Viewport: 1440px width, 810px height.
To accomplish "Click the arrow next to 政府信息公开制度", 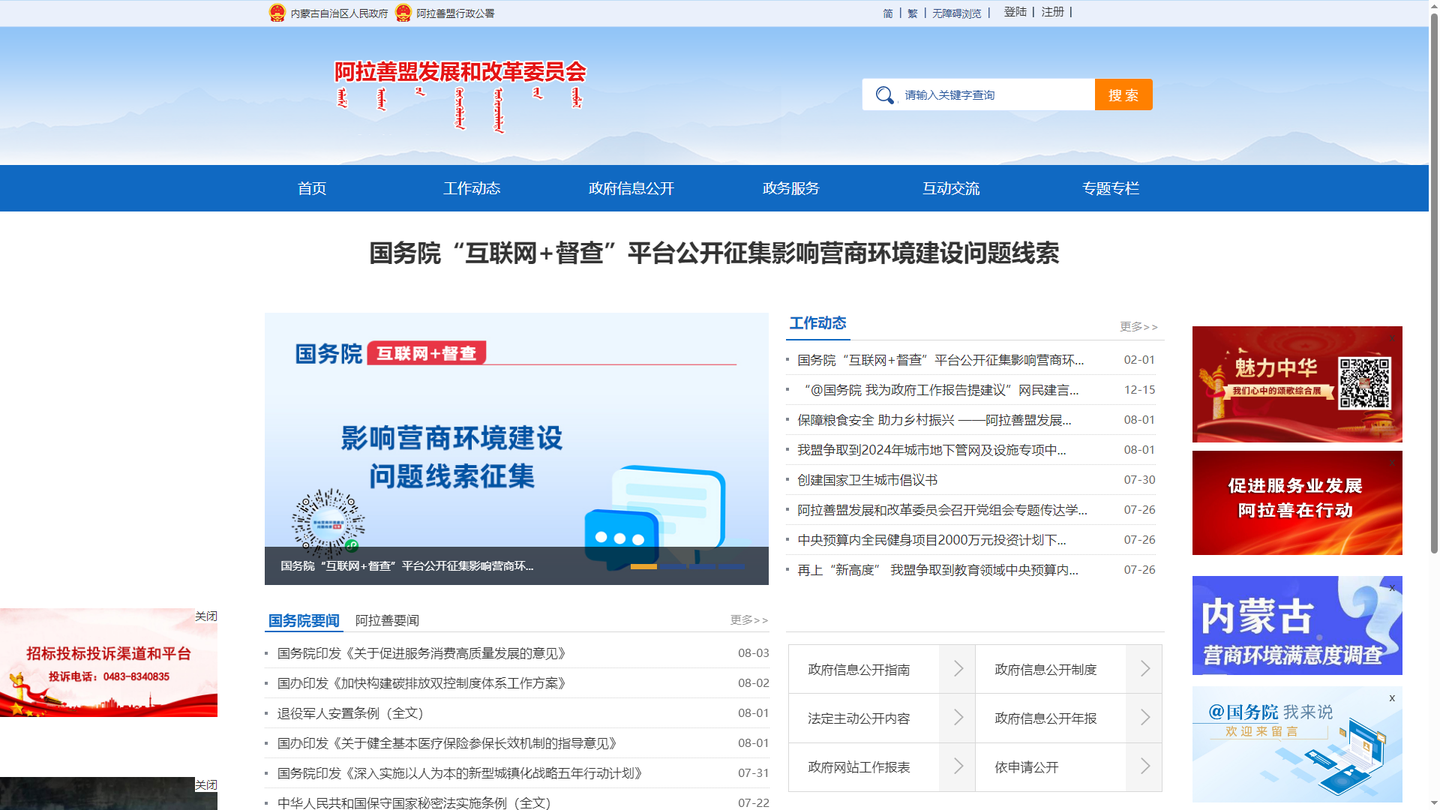I will click(1145, 669).
